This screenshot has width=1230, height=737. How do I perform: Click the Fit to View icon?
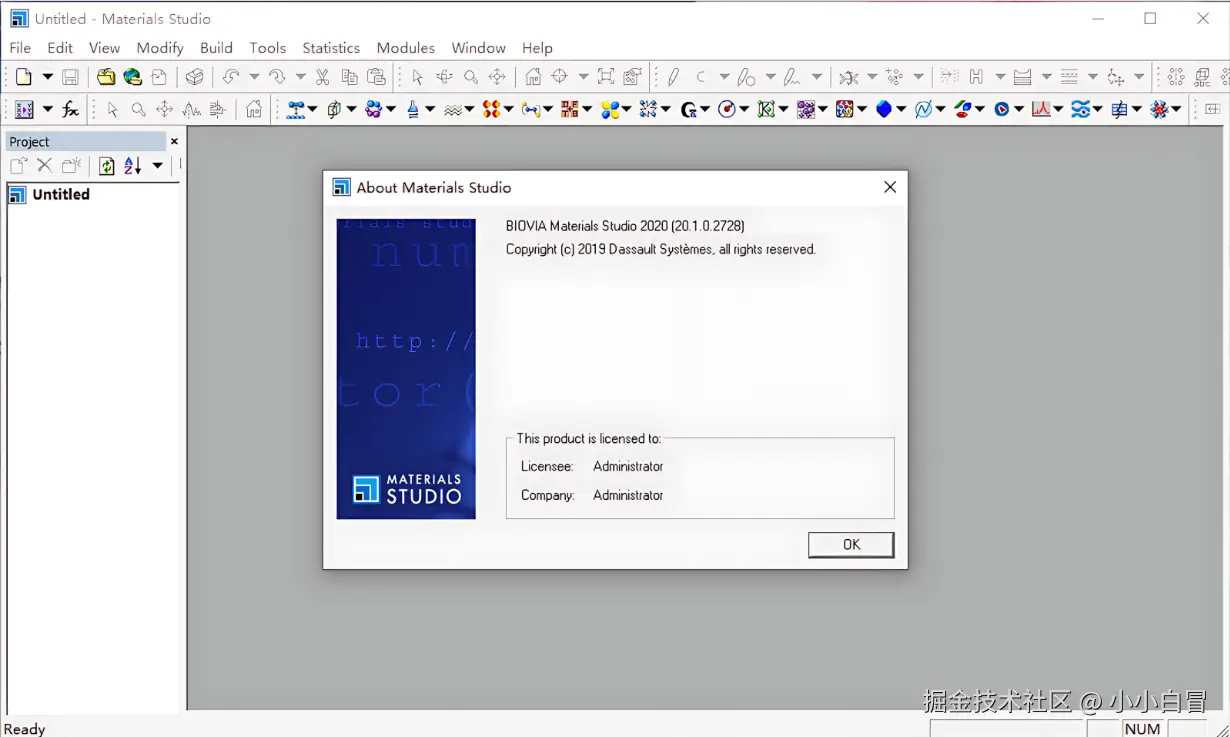[x=606, y=77]
